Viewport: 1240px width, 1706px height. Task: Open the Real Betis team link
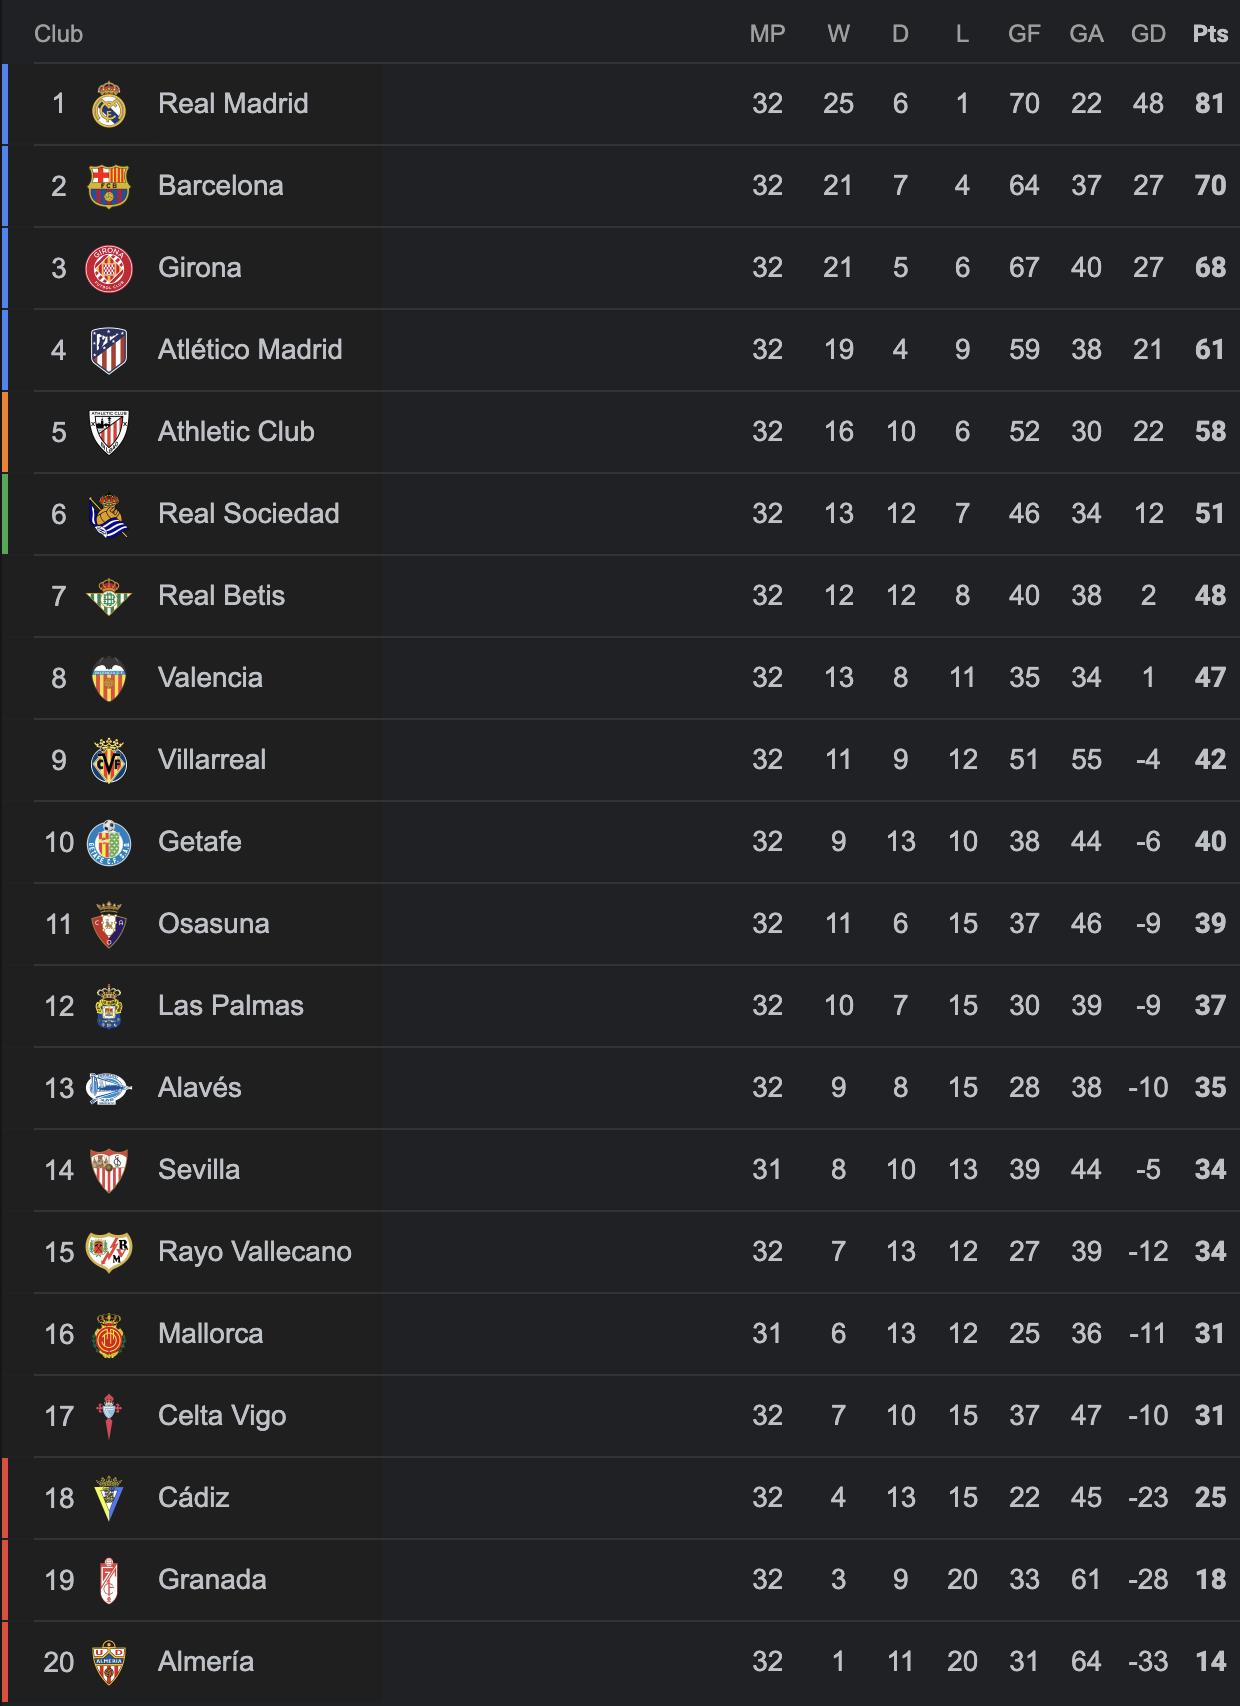(x=221, y=596)
